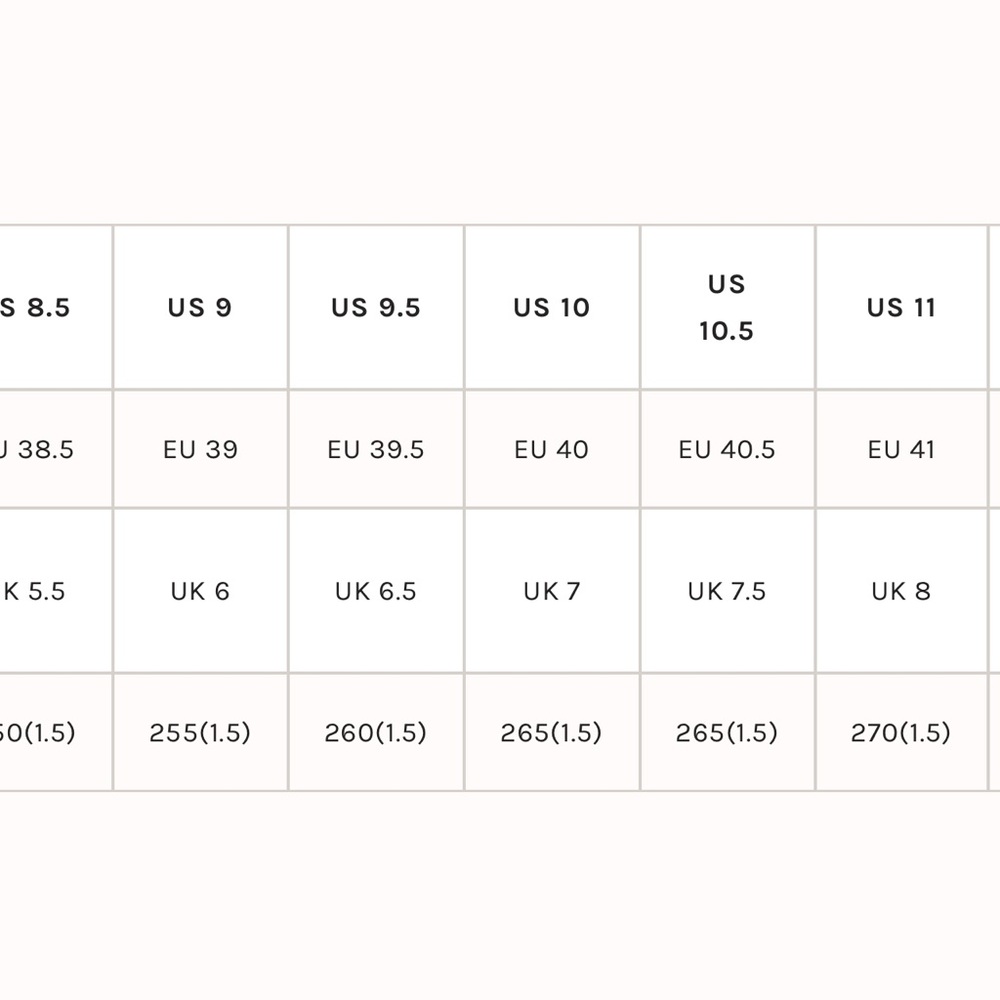Choose the 265(1.5) cell under US 10
This screenshot has height=1000, width=1000.
click(552, 733)
